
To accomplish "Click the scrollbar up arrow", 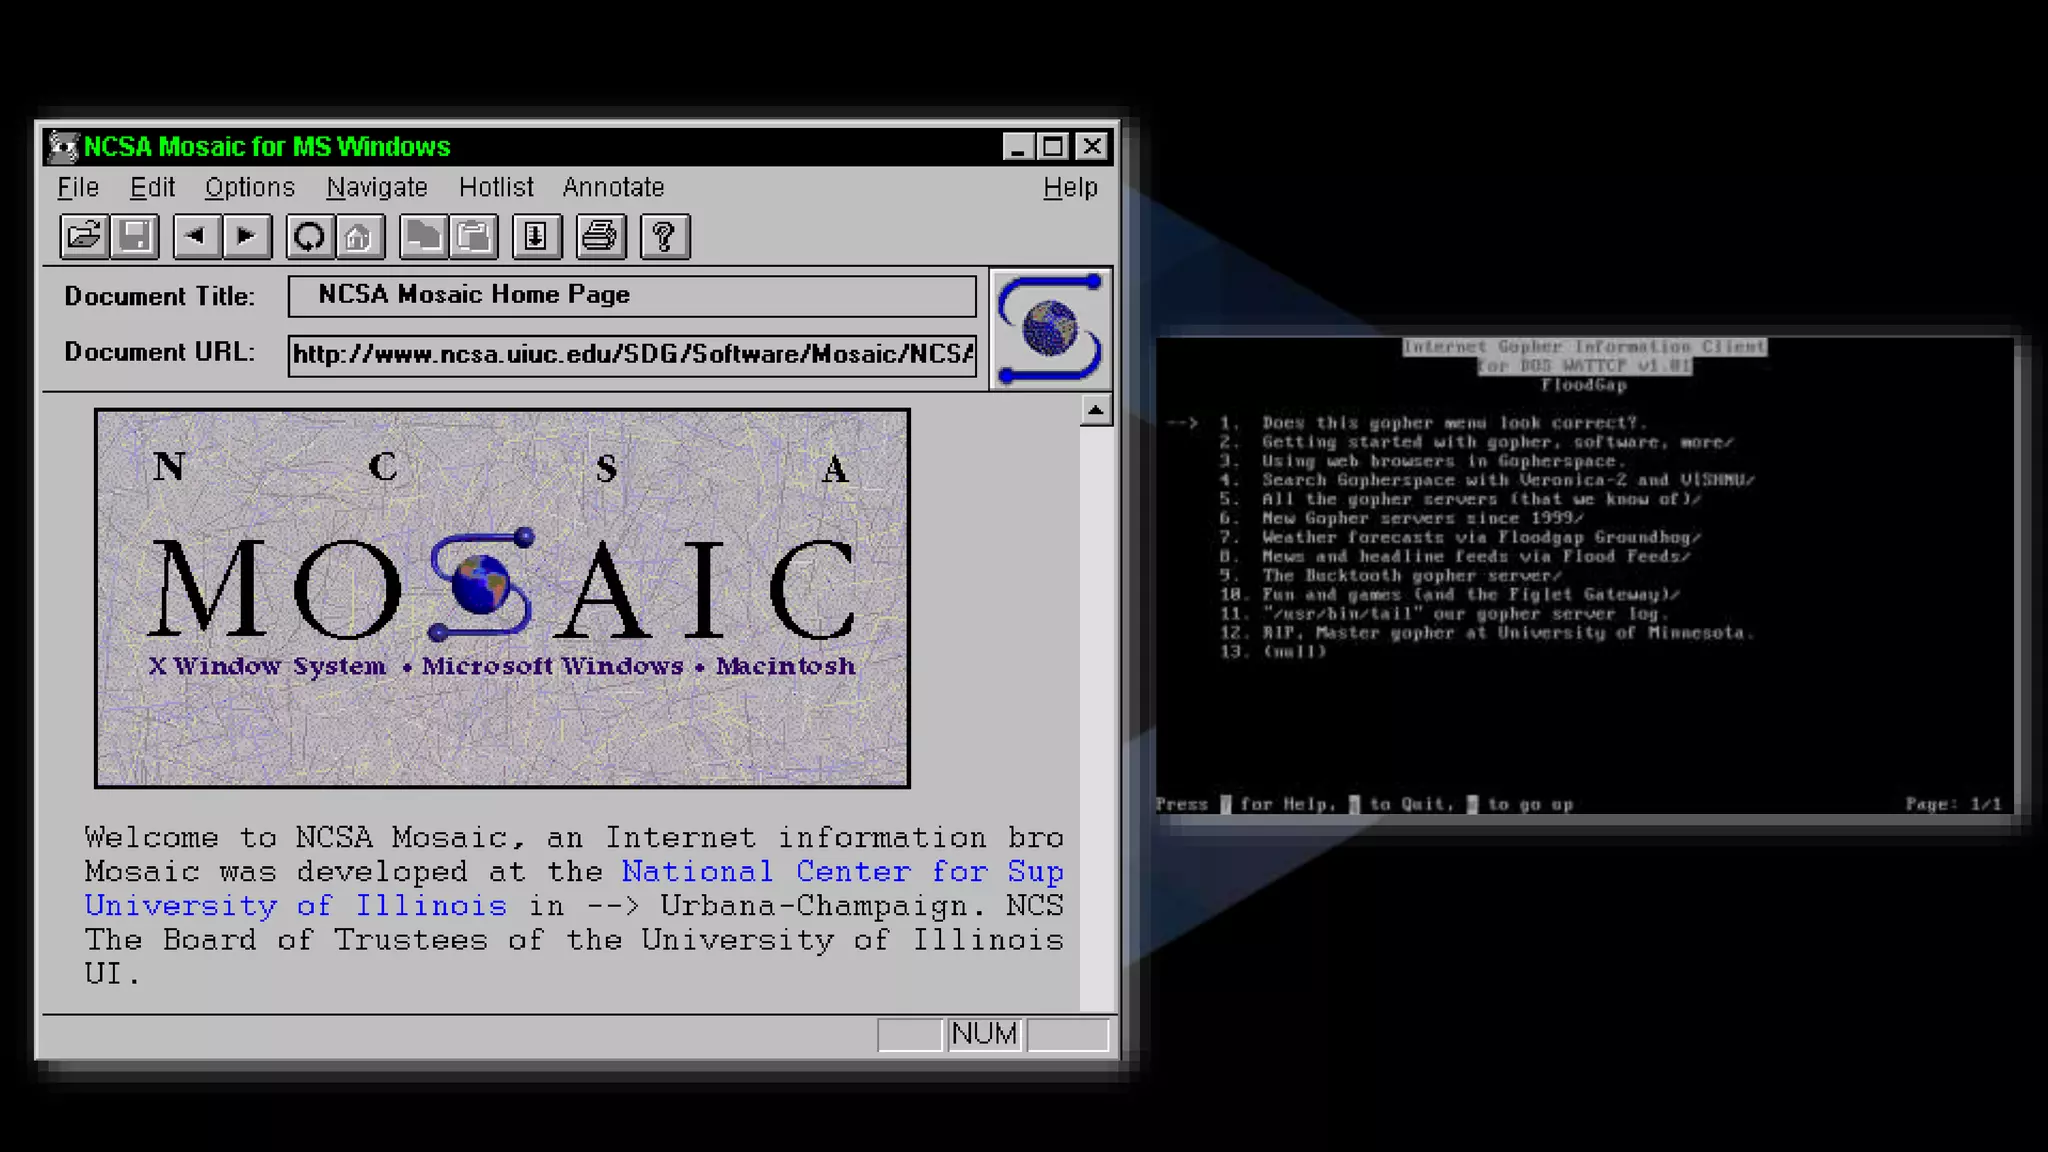I will [x=1096, y=410].
